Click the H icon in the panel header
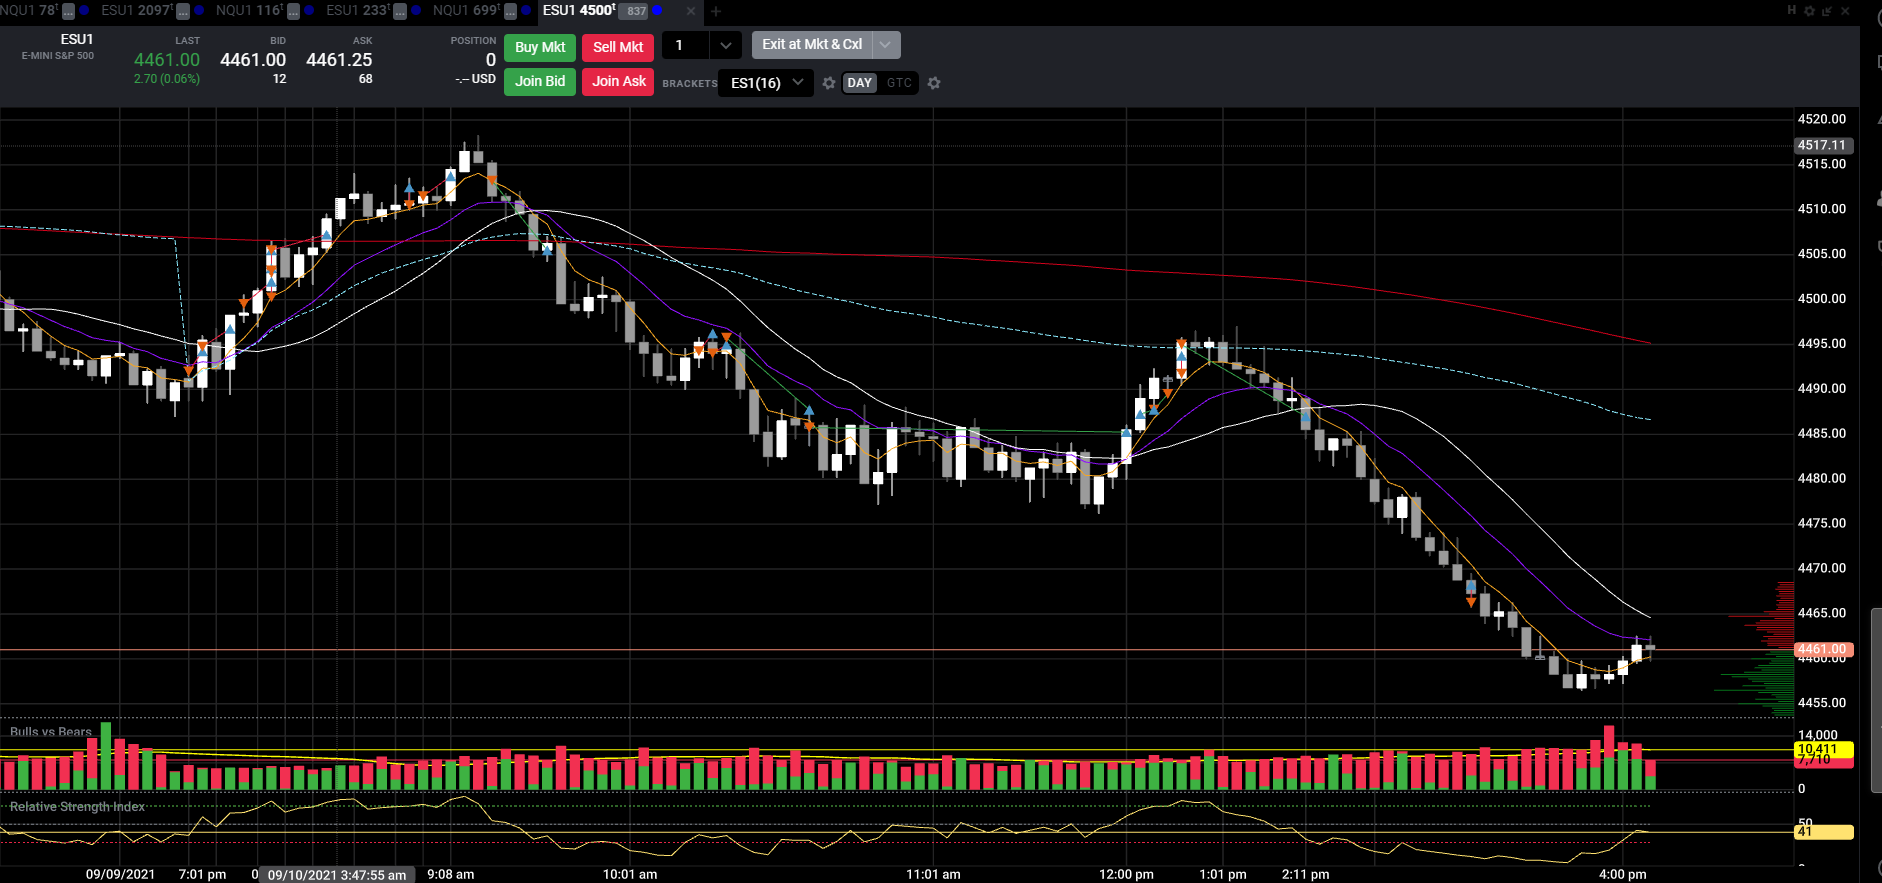 point(1792,10)
